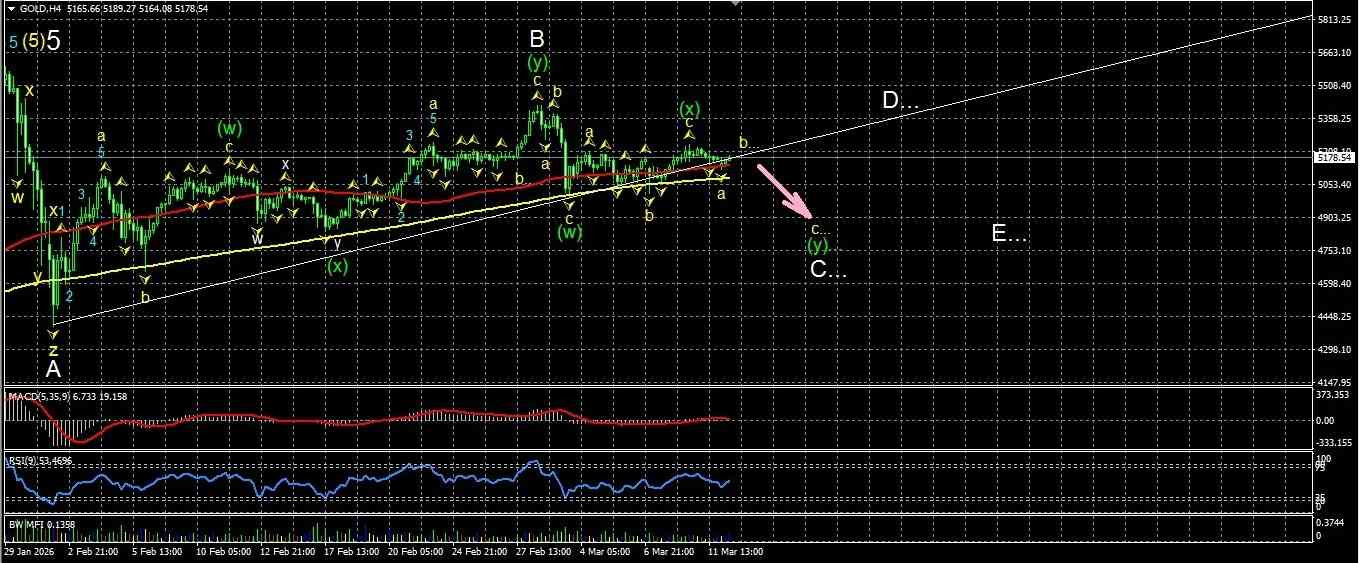The height and width of the screenshot is (563, 1360).
Task: Select the yellow (5) wave label
Action: coord(32,41)
